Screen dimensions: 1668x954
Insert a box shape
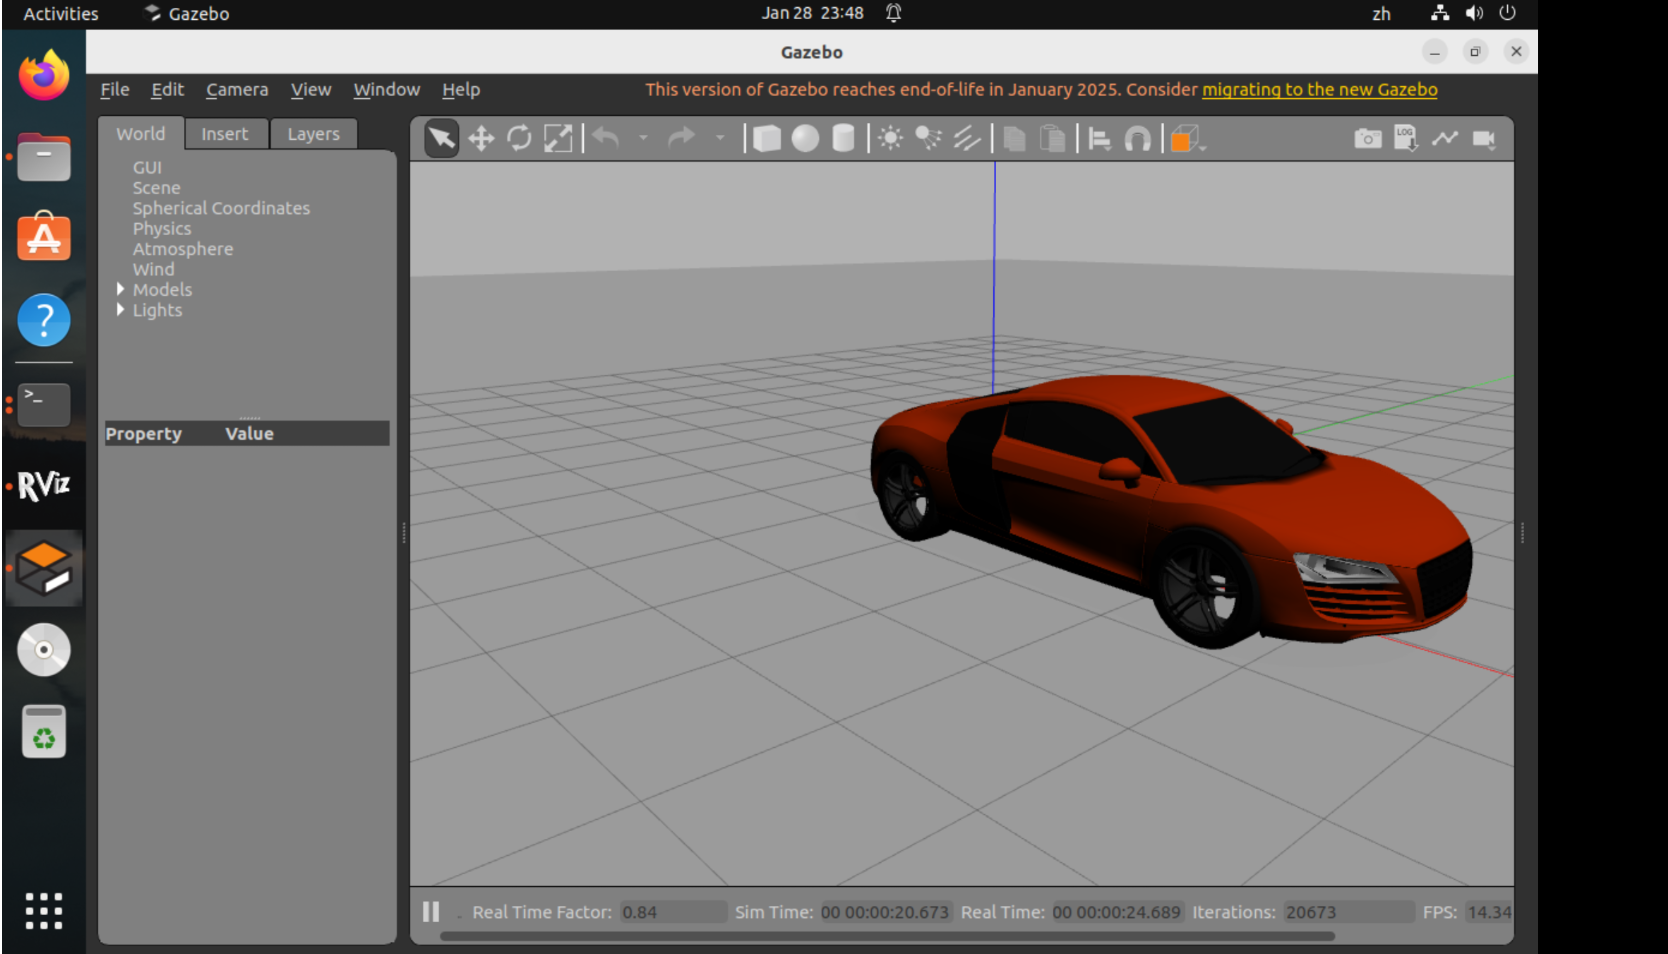(767, 138)
